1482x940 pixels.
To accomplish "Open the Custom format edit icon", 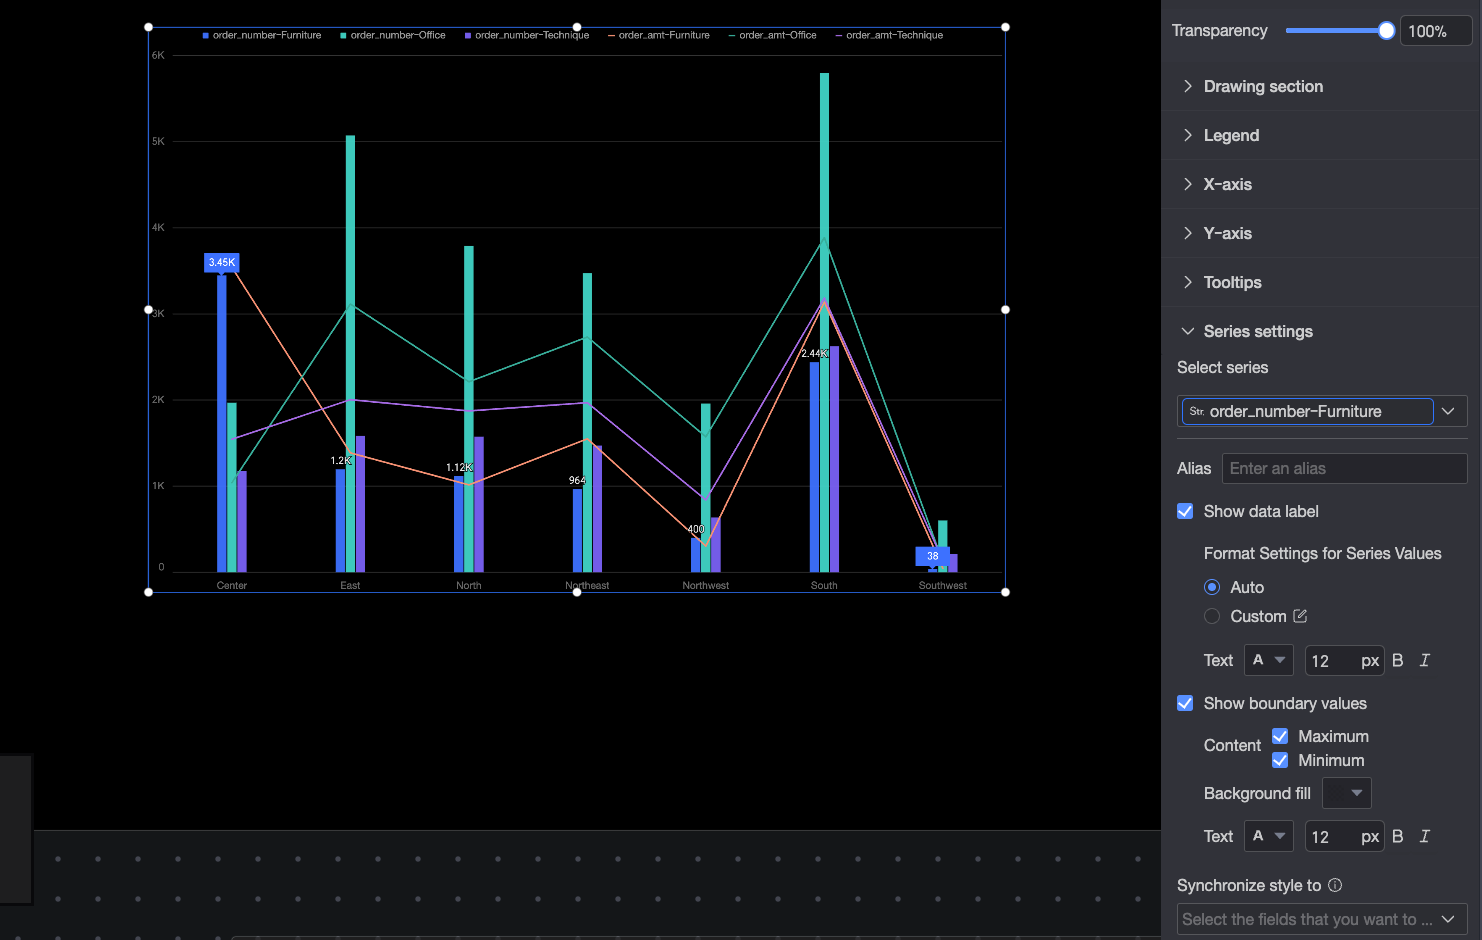I will 1300,616.
